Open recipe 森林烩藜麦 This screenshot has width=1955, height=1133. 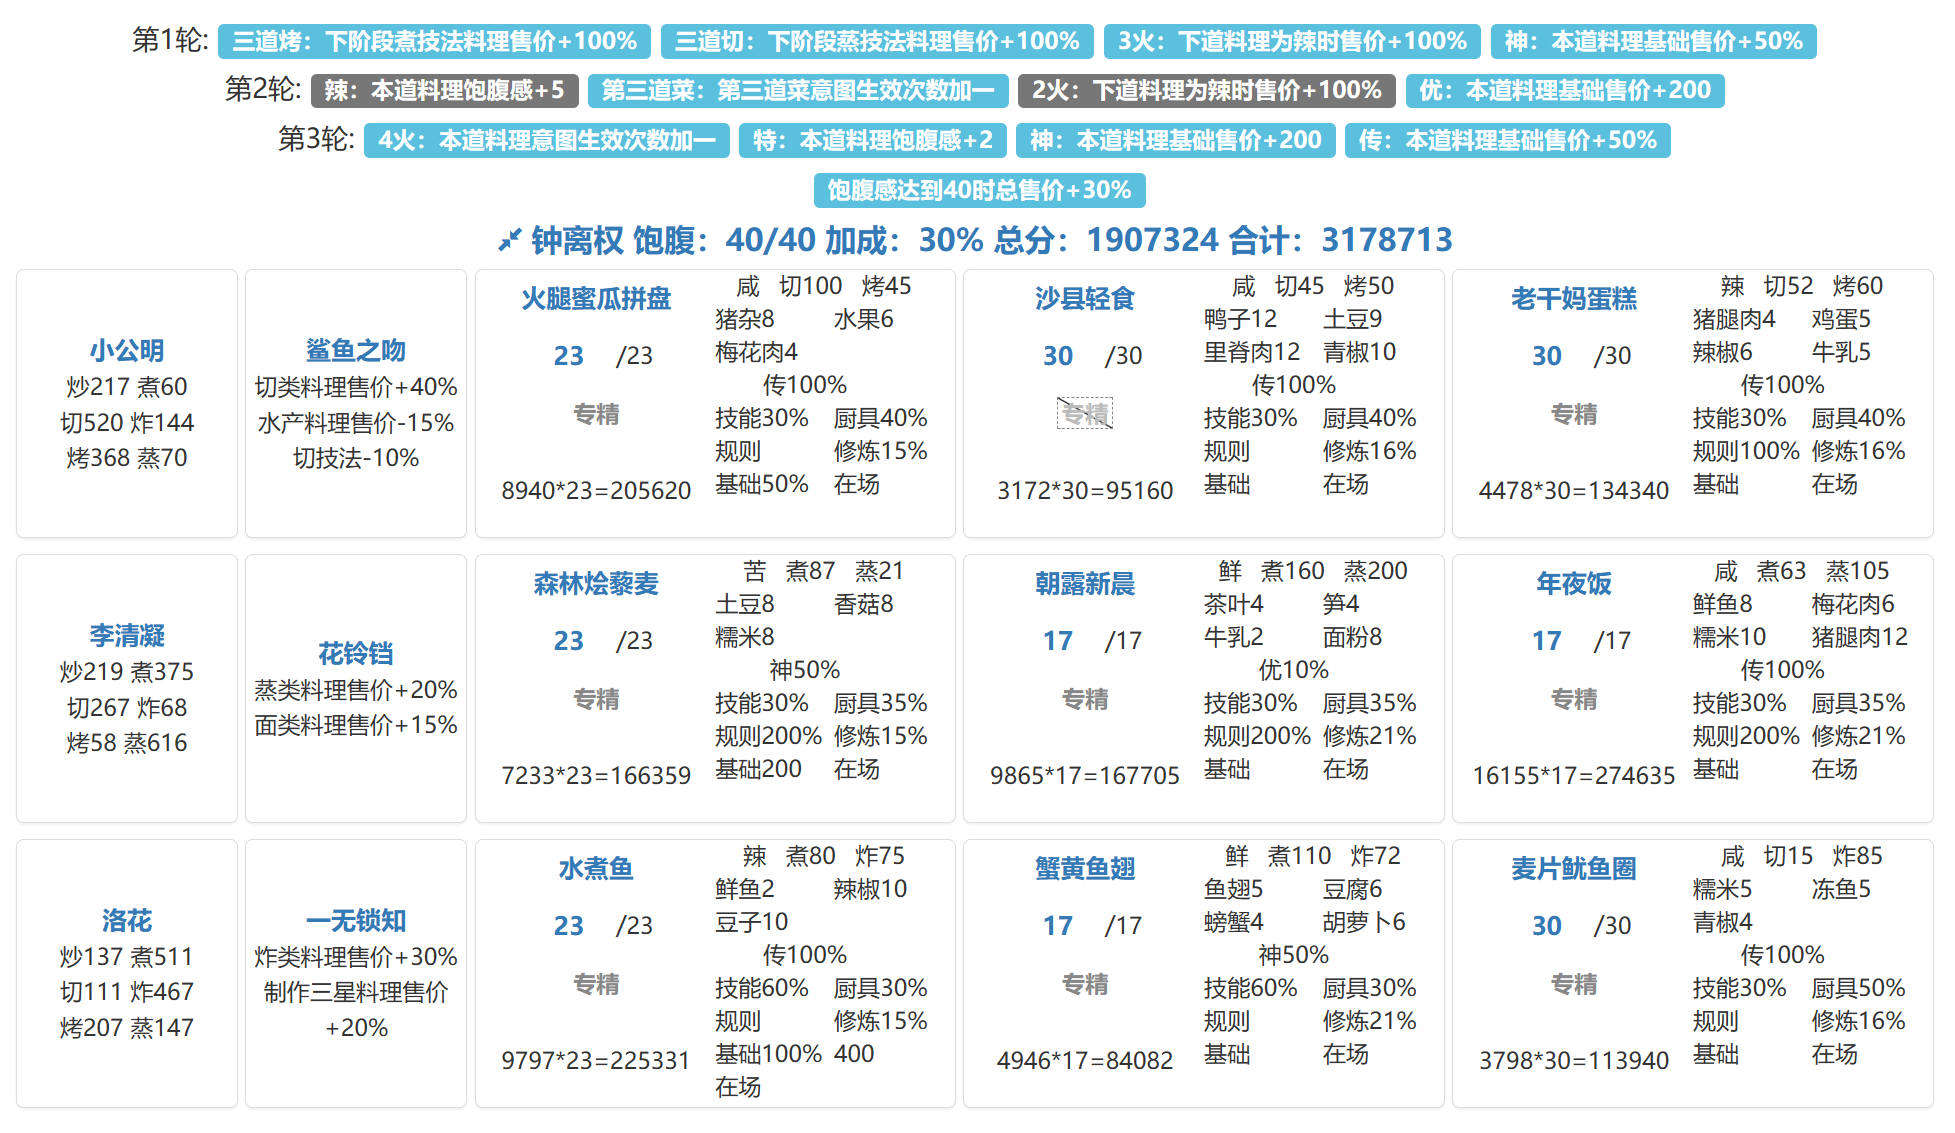[596, 583]
